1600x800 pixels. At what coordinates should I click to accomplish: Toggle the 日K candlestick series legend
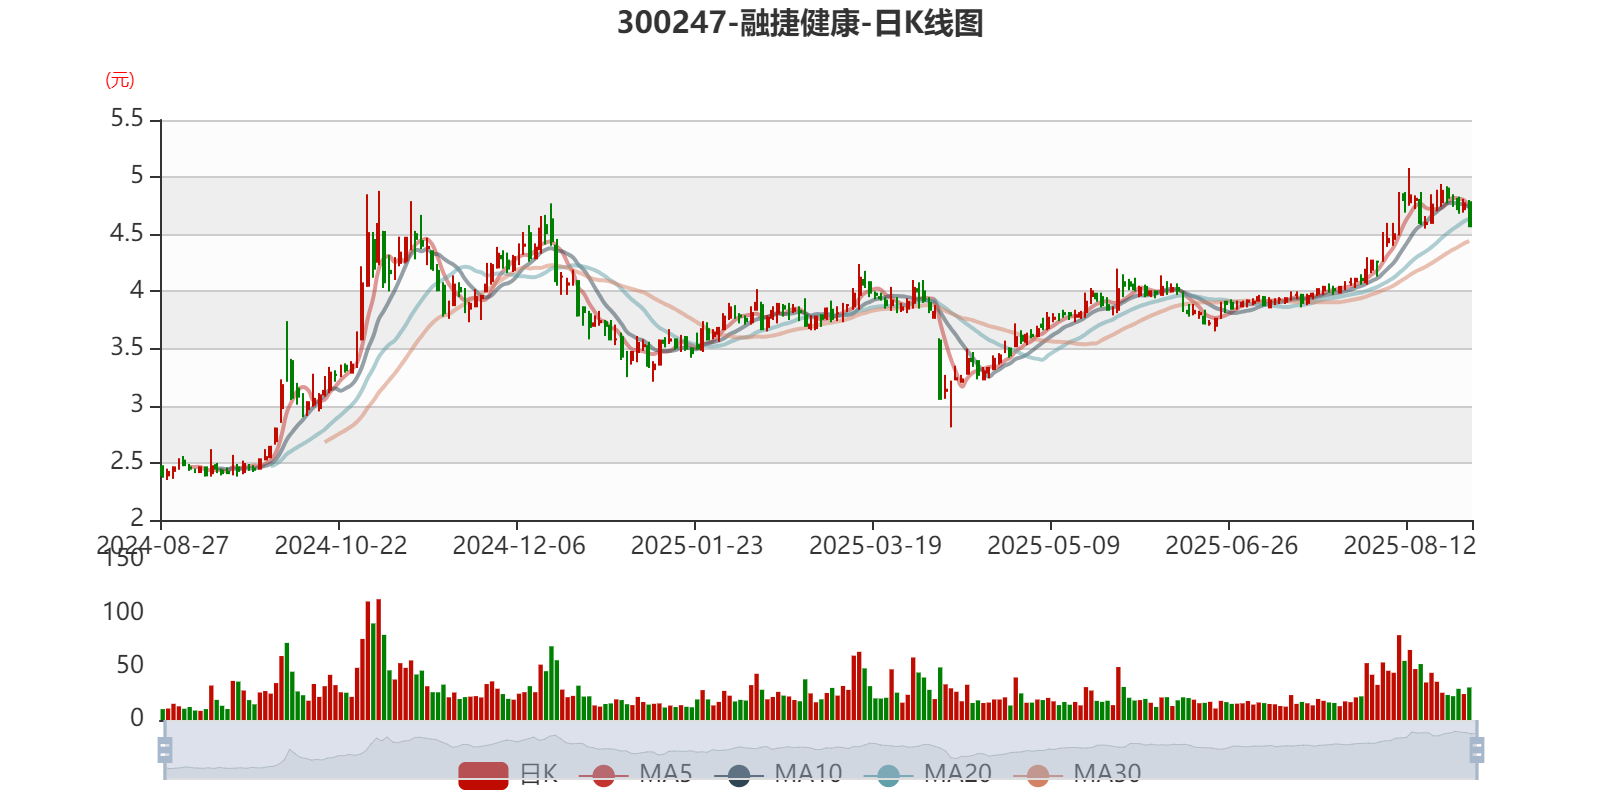(507, 774)
